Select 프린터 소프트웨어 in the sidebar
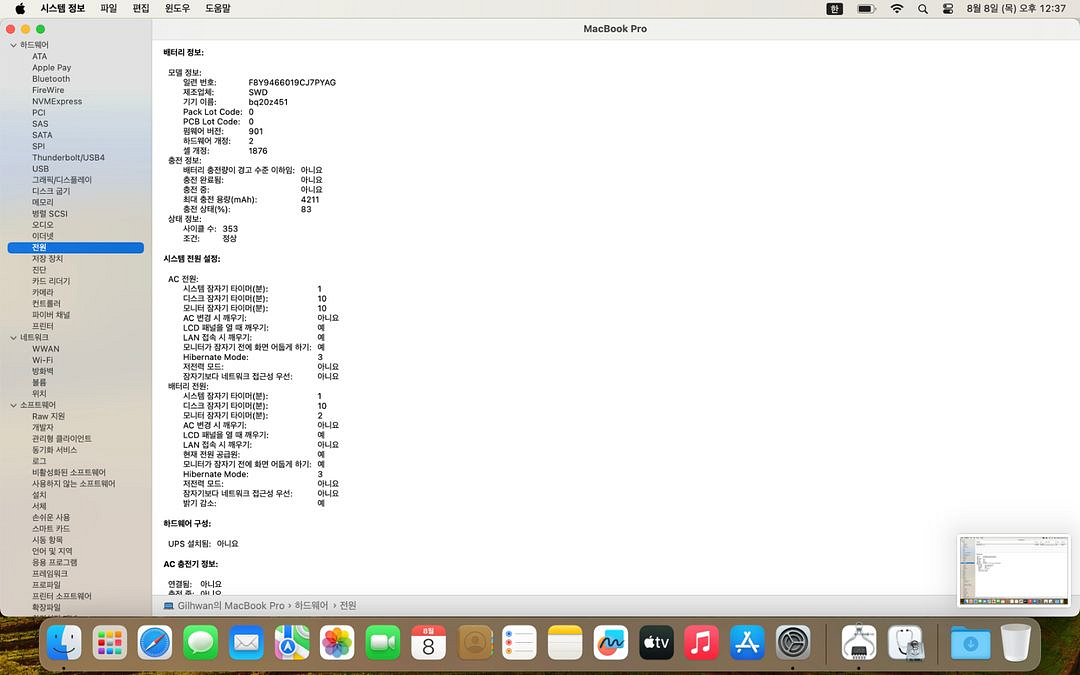The width and height of the screenshot is (1080, 675). point(62,596)
